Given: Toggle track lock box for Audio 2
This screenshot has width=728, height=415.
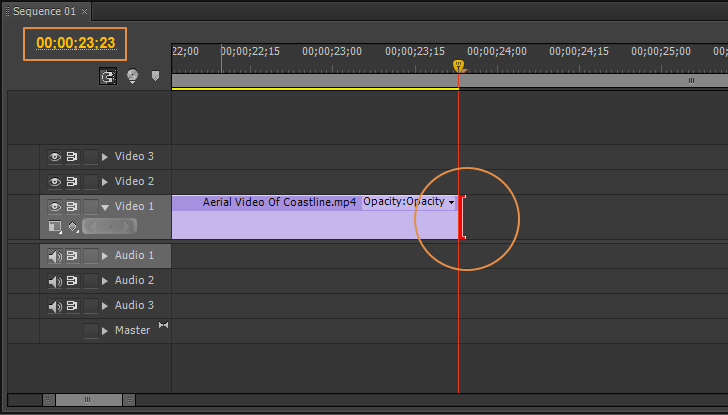Looking at the screenshot, I should pos(91,281).
